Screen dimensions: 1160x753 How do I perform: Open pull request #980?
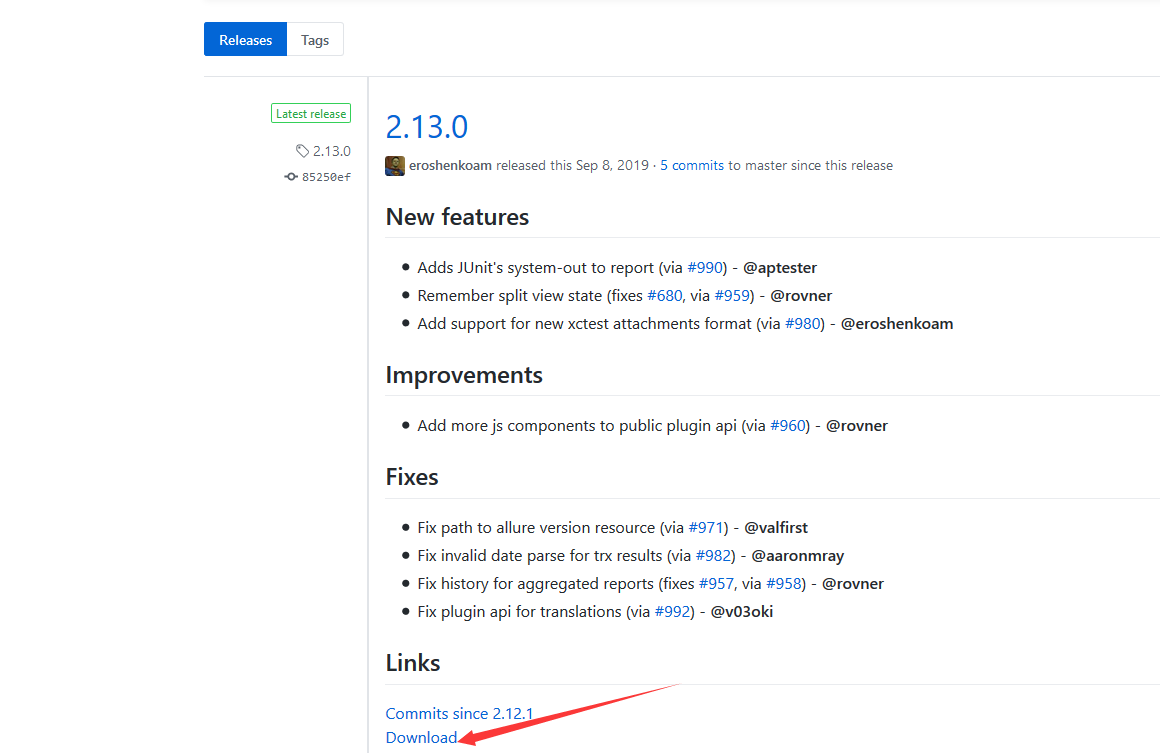[803, 324]
